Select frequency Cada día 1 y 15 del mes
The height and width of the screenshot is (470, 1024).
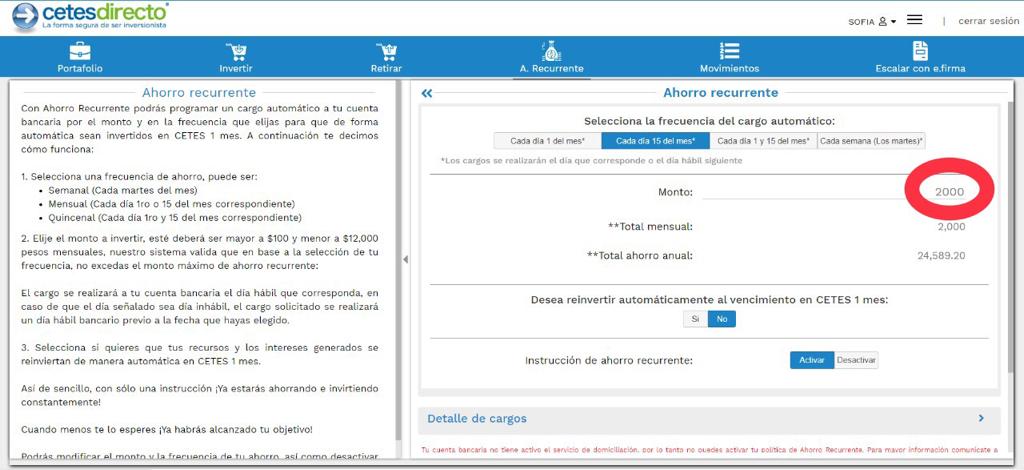pos(763,141)
